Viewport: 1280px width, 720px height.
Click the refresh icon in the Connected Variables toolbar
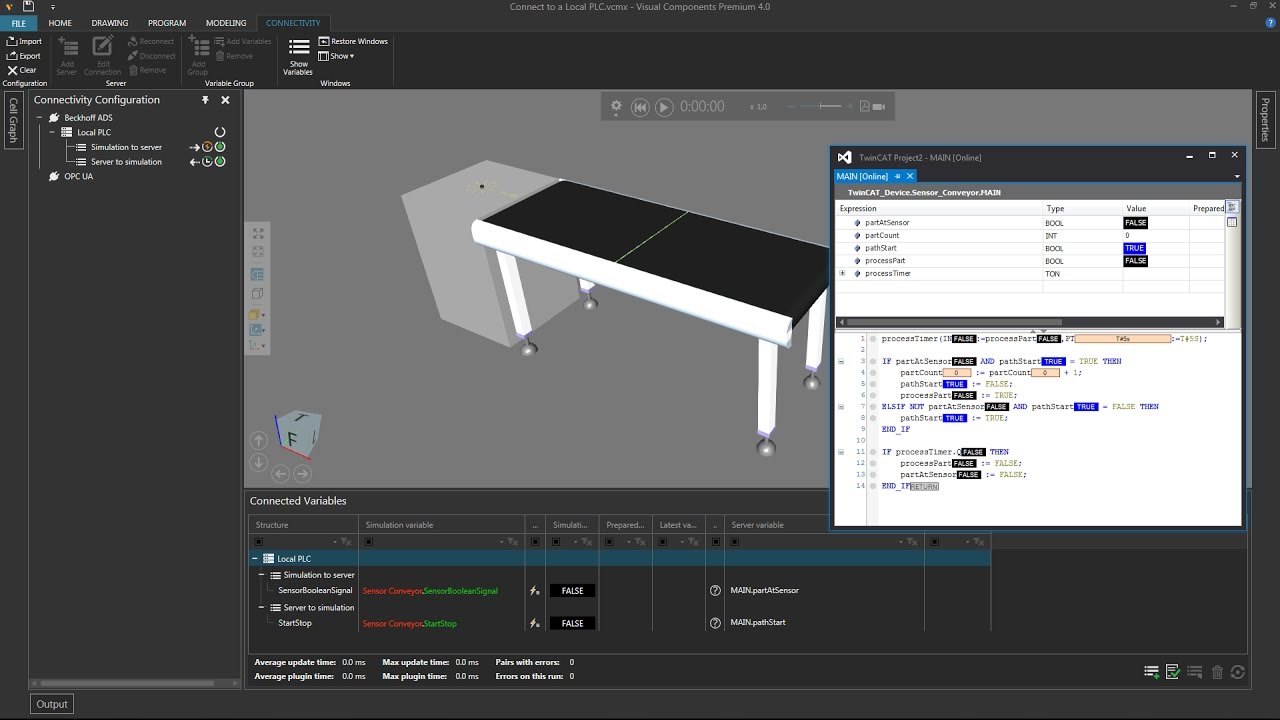click(x=1238, y=671)
